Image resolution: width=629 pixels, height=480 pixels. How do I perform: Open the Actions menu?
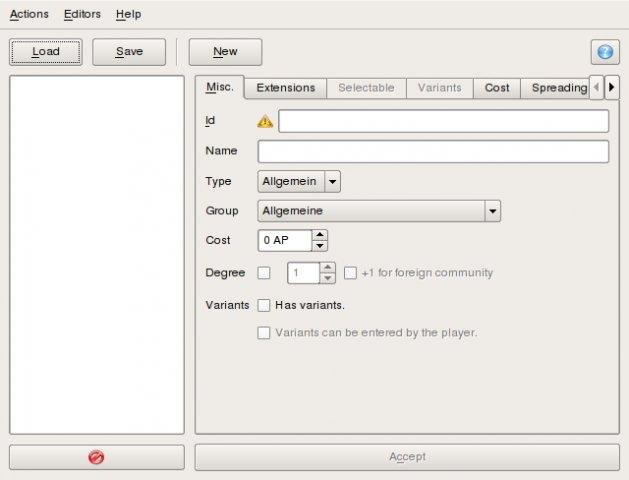pyautogui.click(x=29, y=14)
